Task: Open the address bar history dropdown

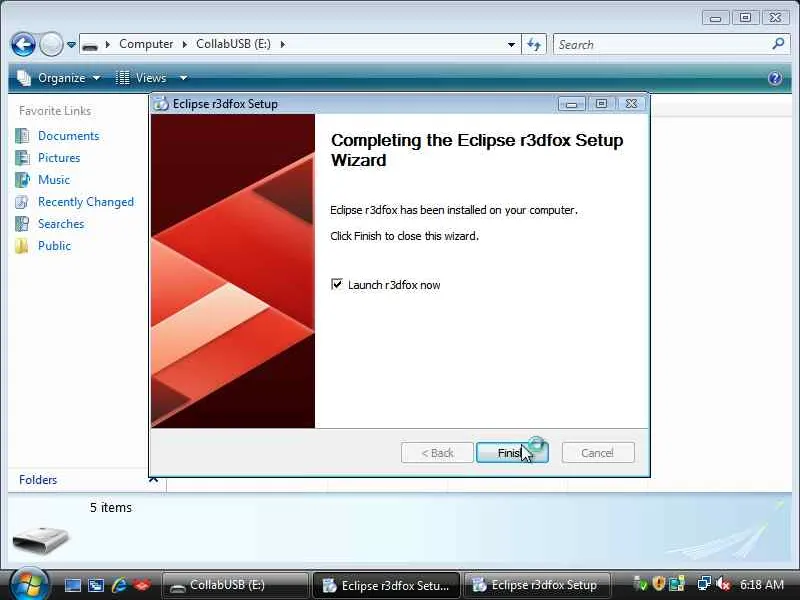Action: coord(511,45)
